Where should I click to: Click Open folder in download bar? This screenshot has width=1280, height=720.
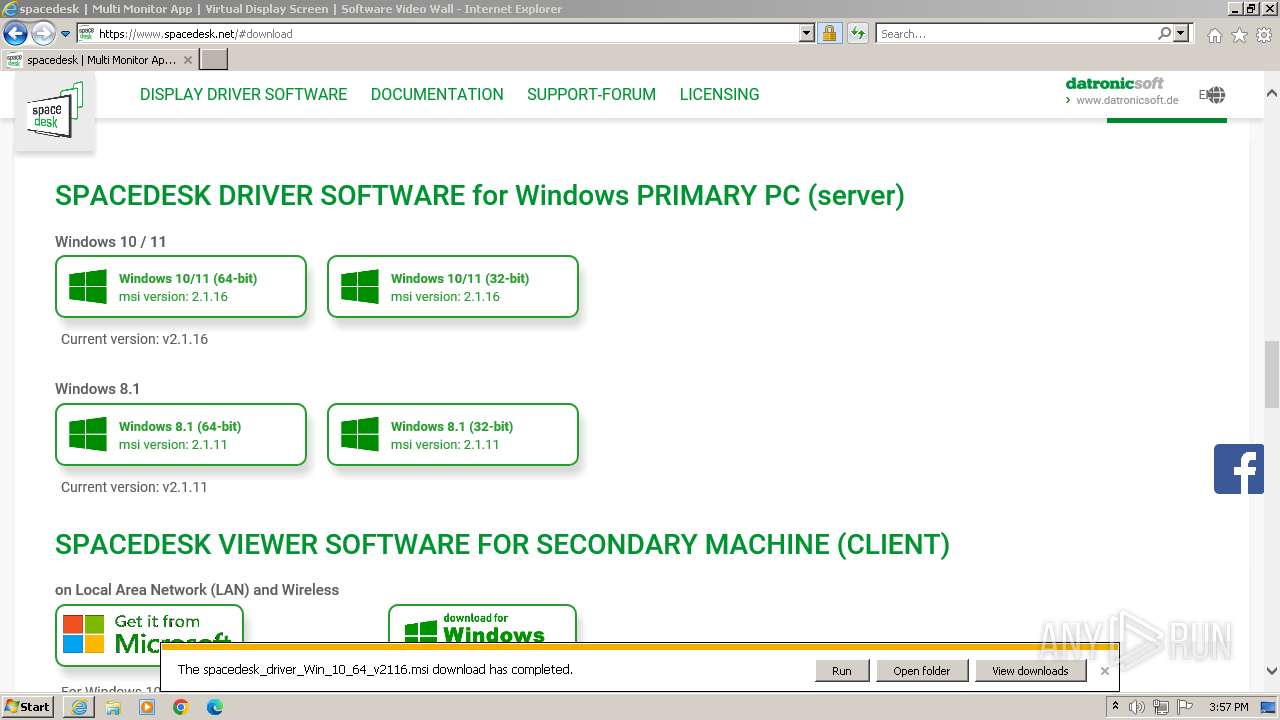point(922,671)
